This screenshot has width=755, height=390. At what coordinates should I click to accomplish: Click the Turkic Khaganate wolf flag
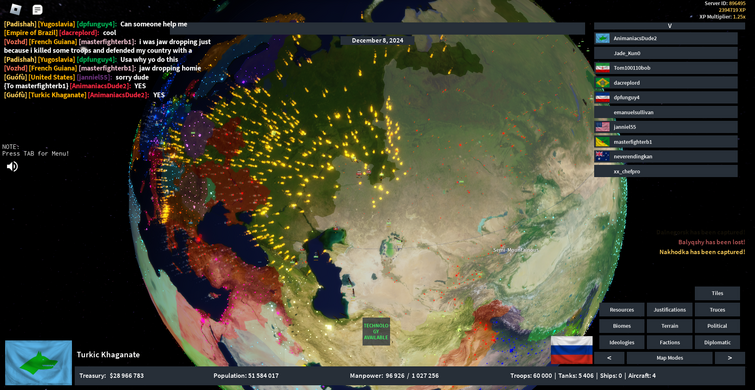[x=39, y=363]
